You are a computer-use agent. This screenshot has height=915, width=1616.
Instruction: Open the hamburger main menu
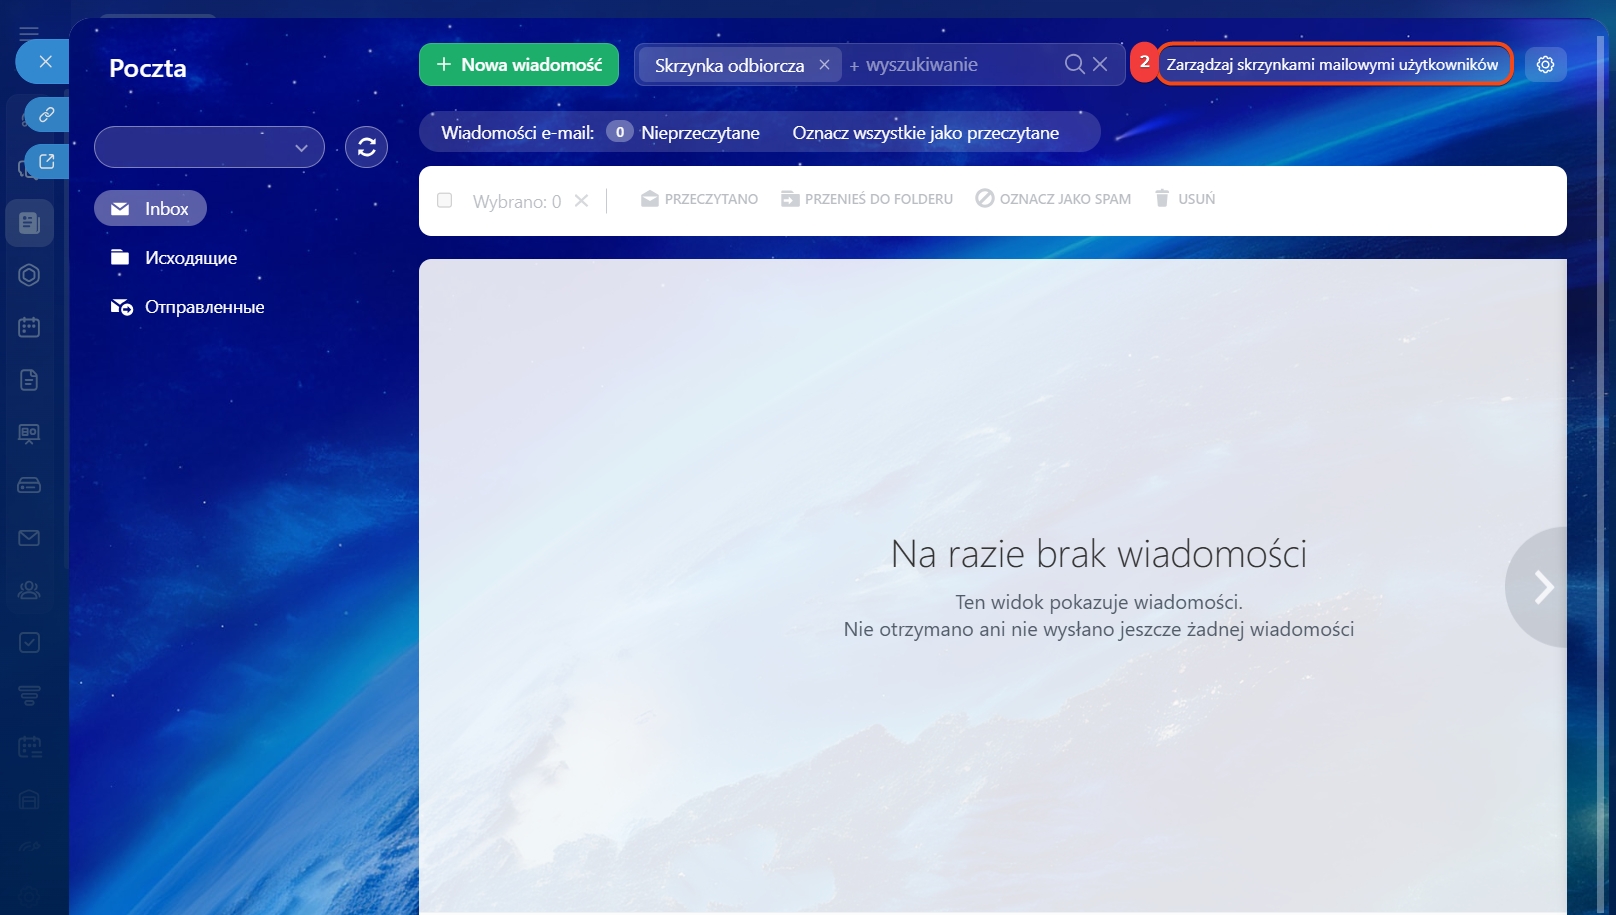click(x=29, y=33)
